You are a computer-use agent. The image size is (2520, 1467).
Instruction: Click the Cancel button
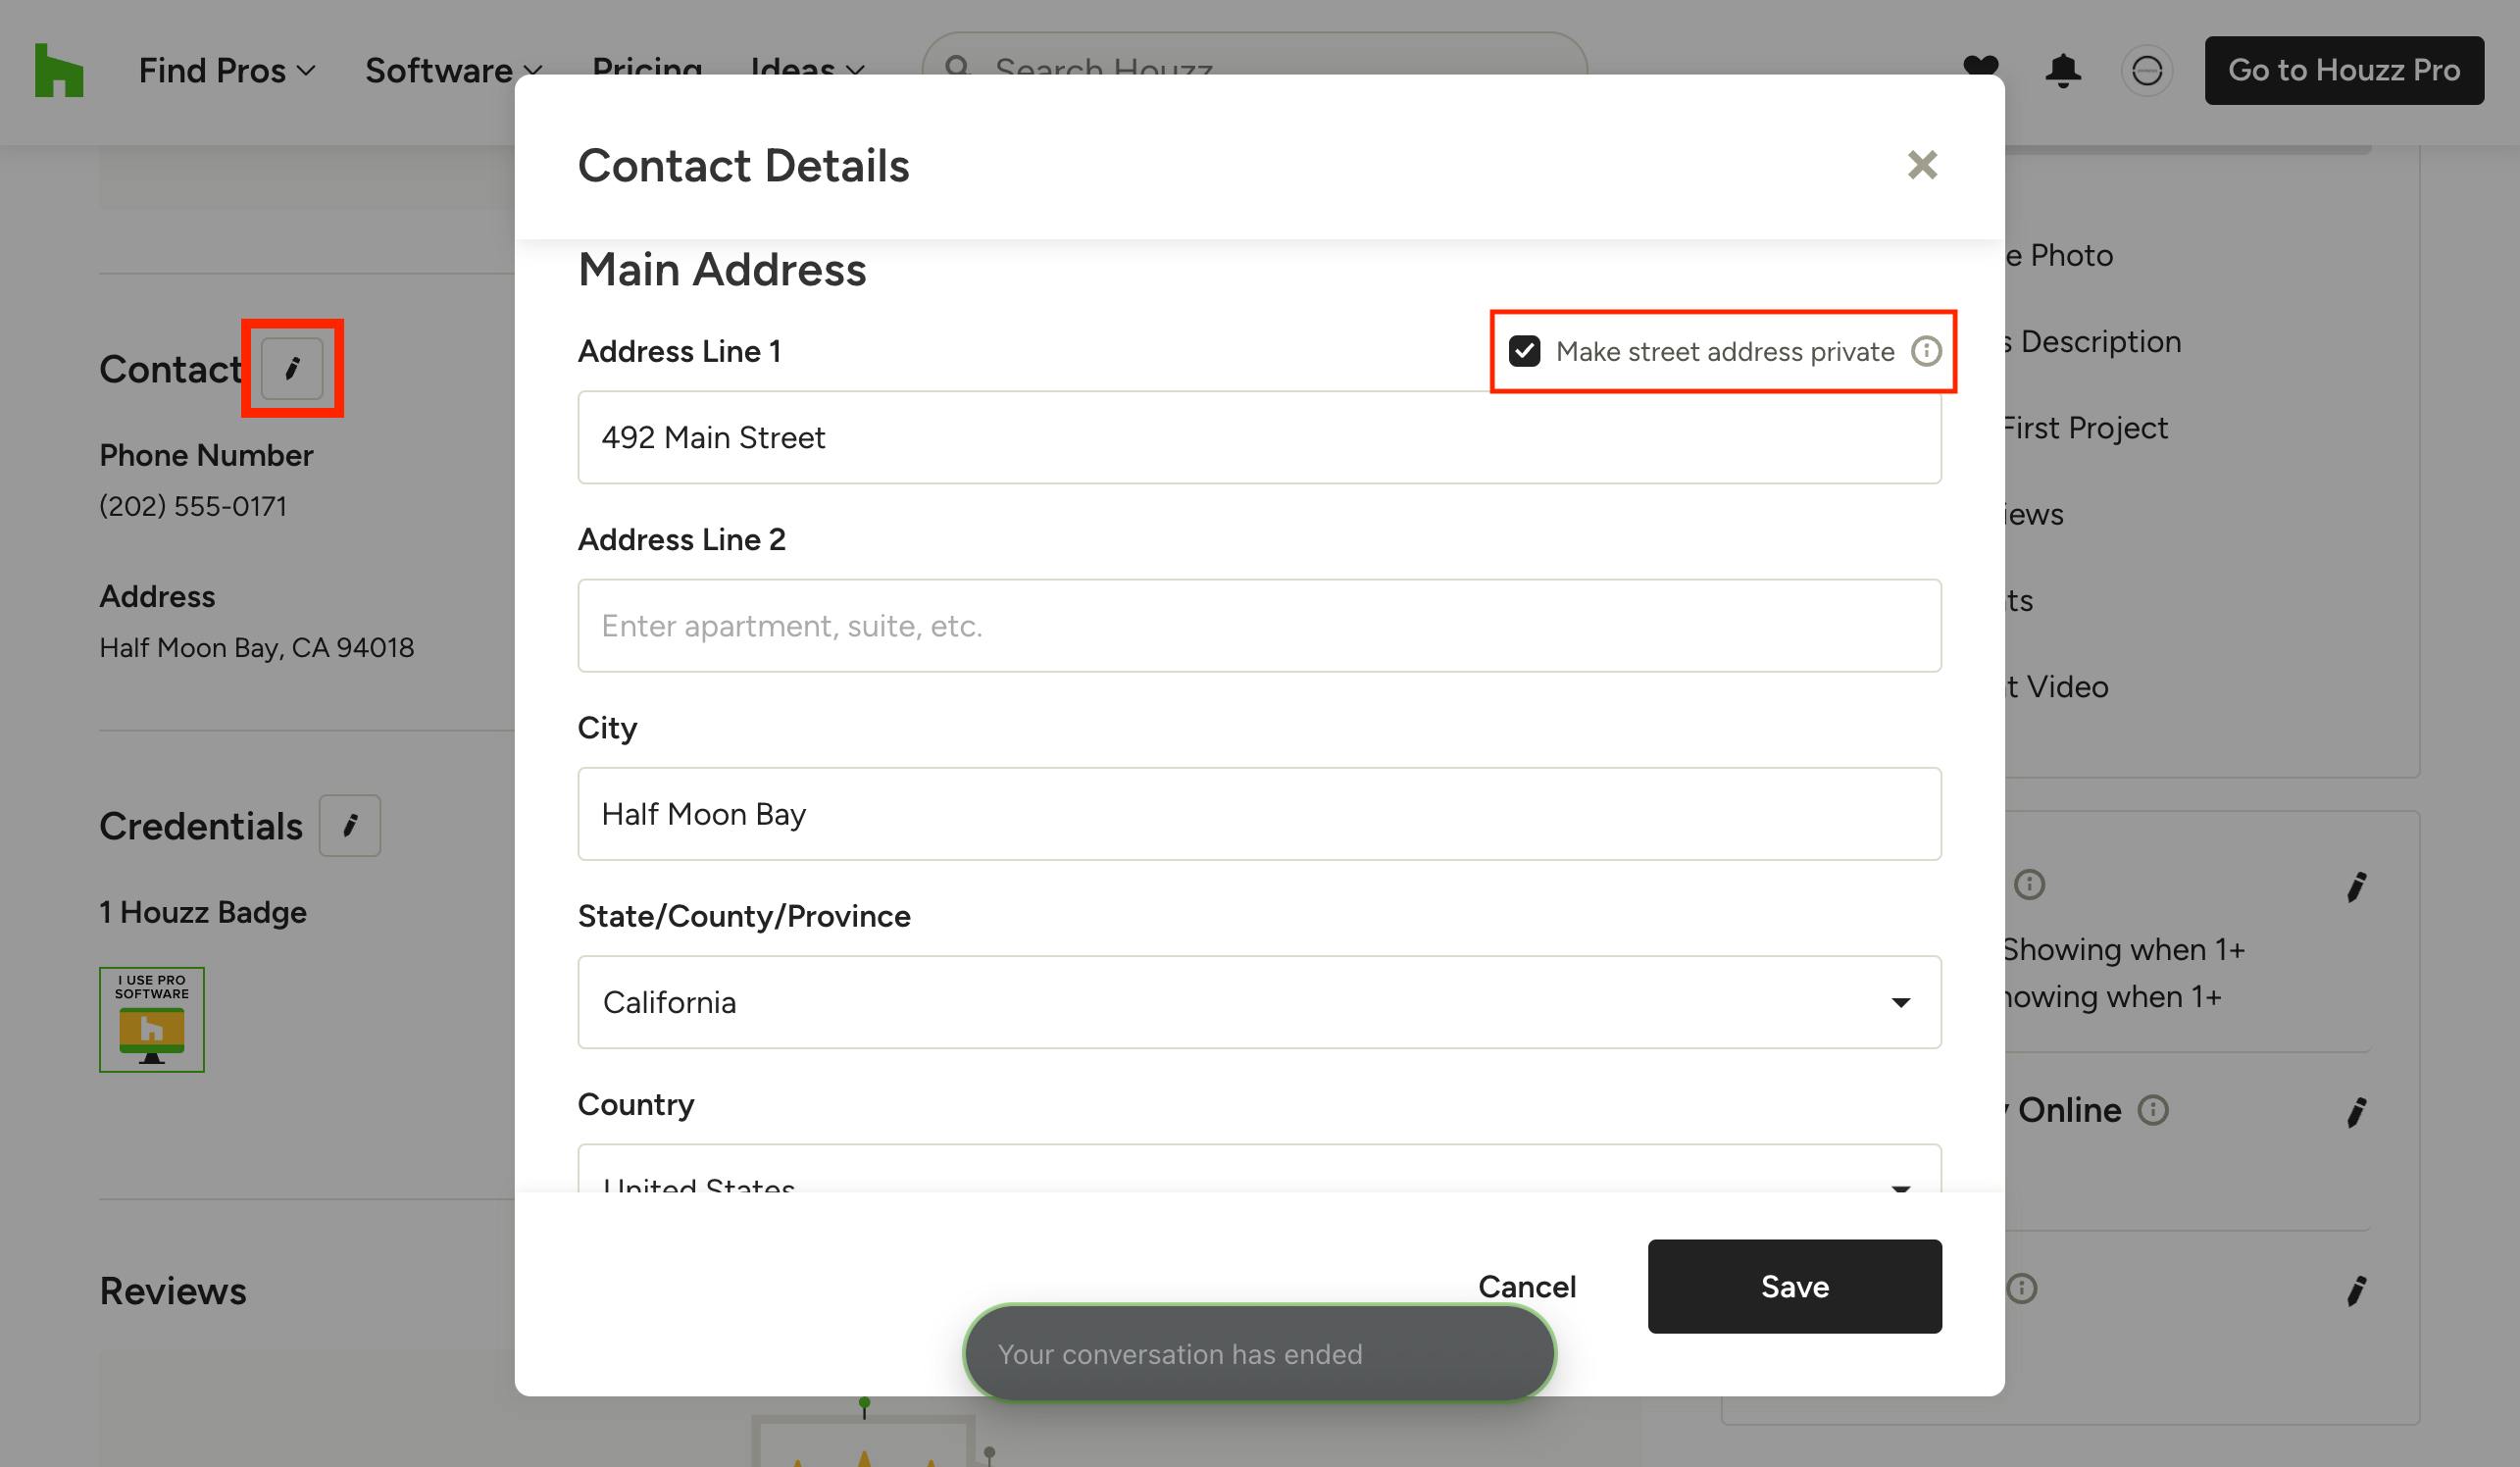pyautogui.click(x=1527, y=1287)
